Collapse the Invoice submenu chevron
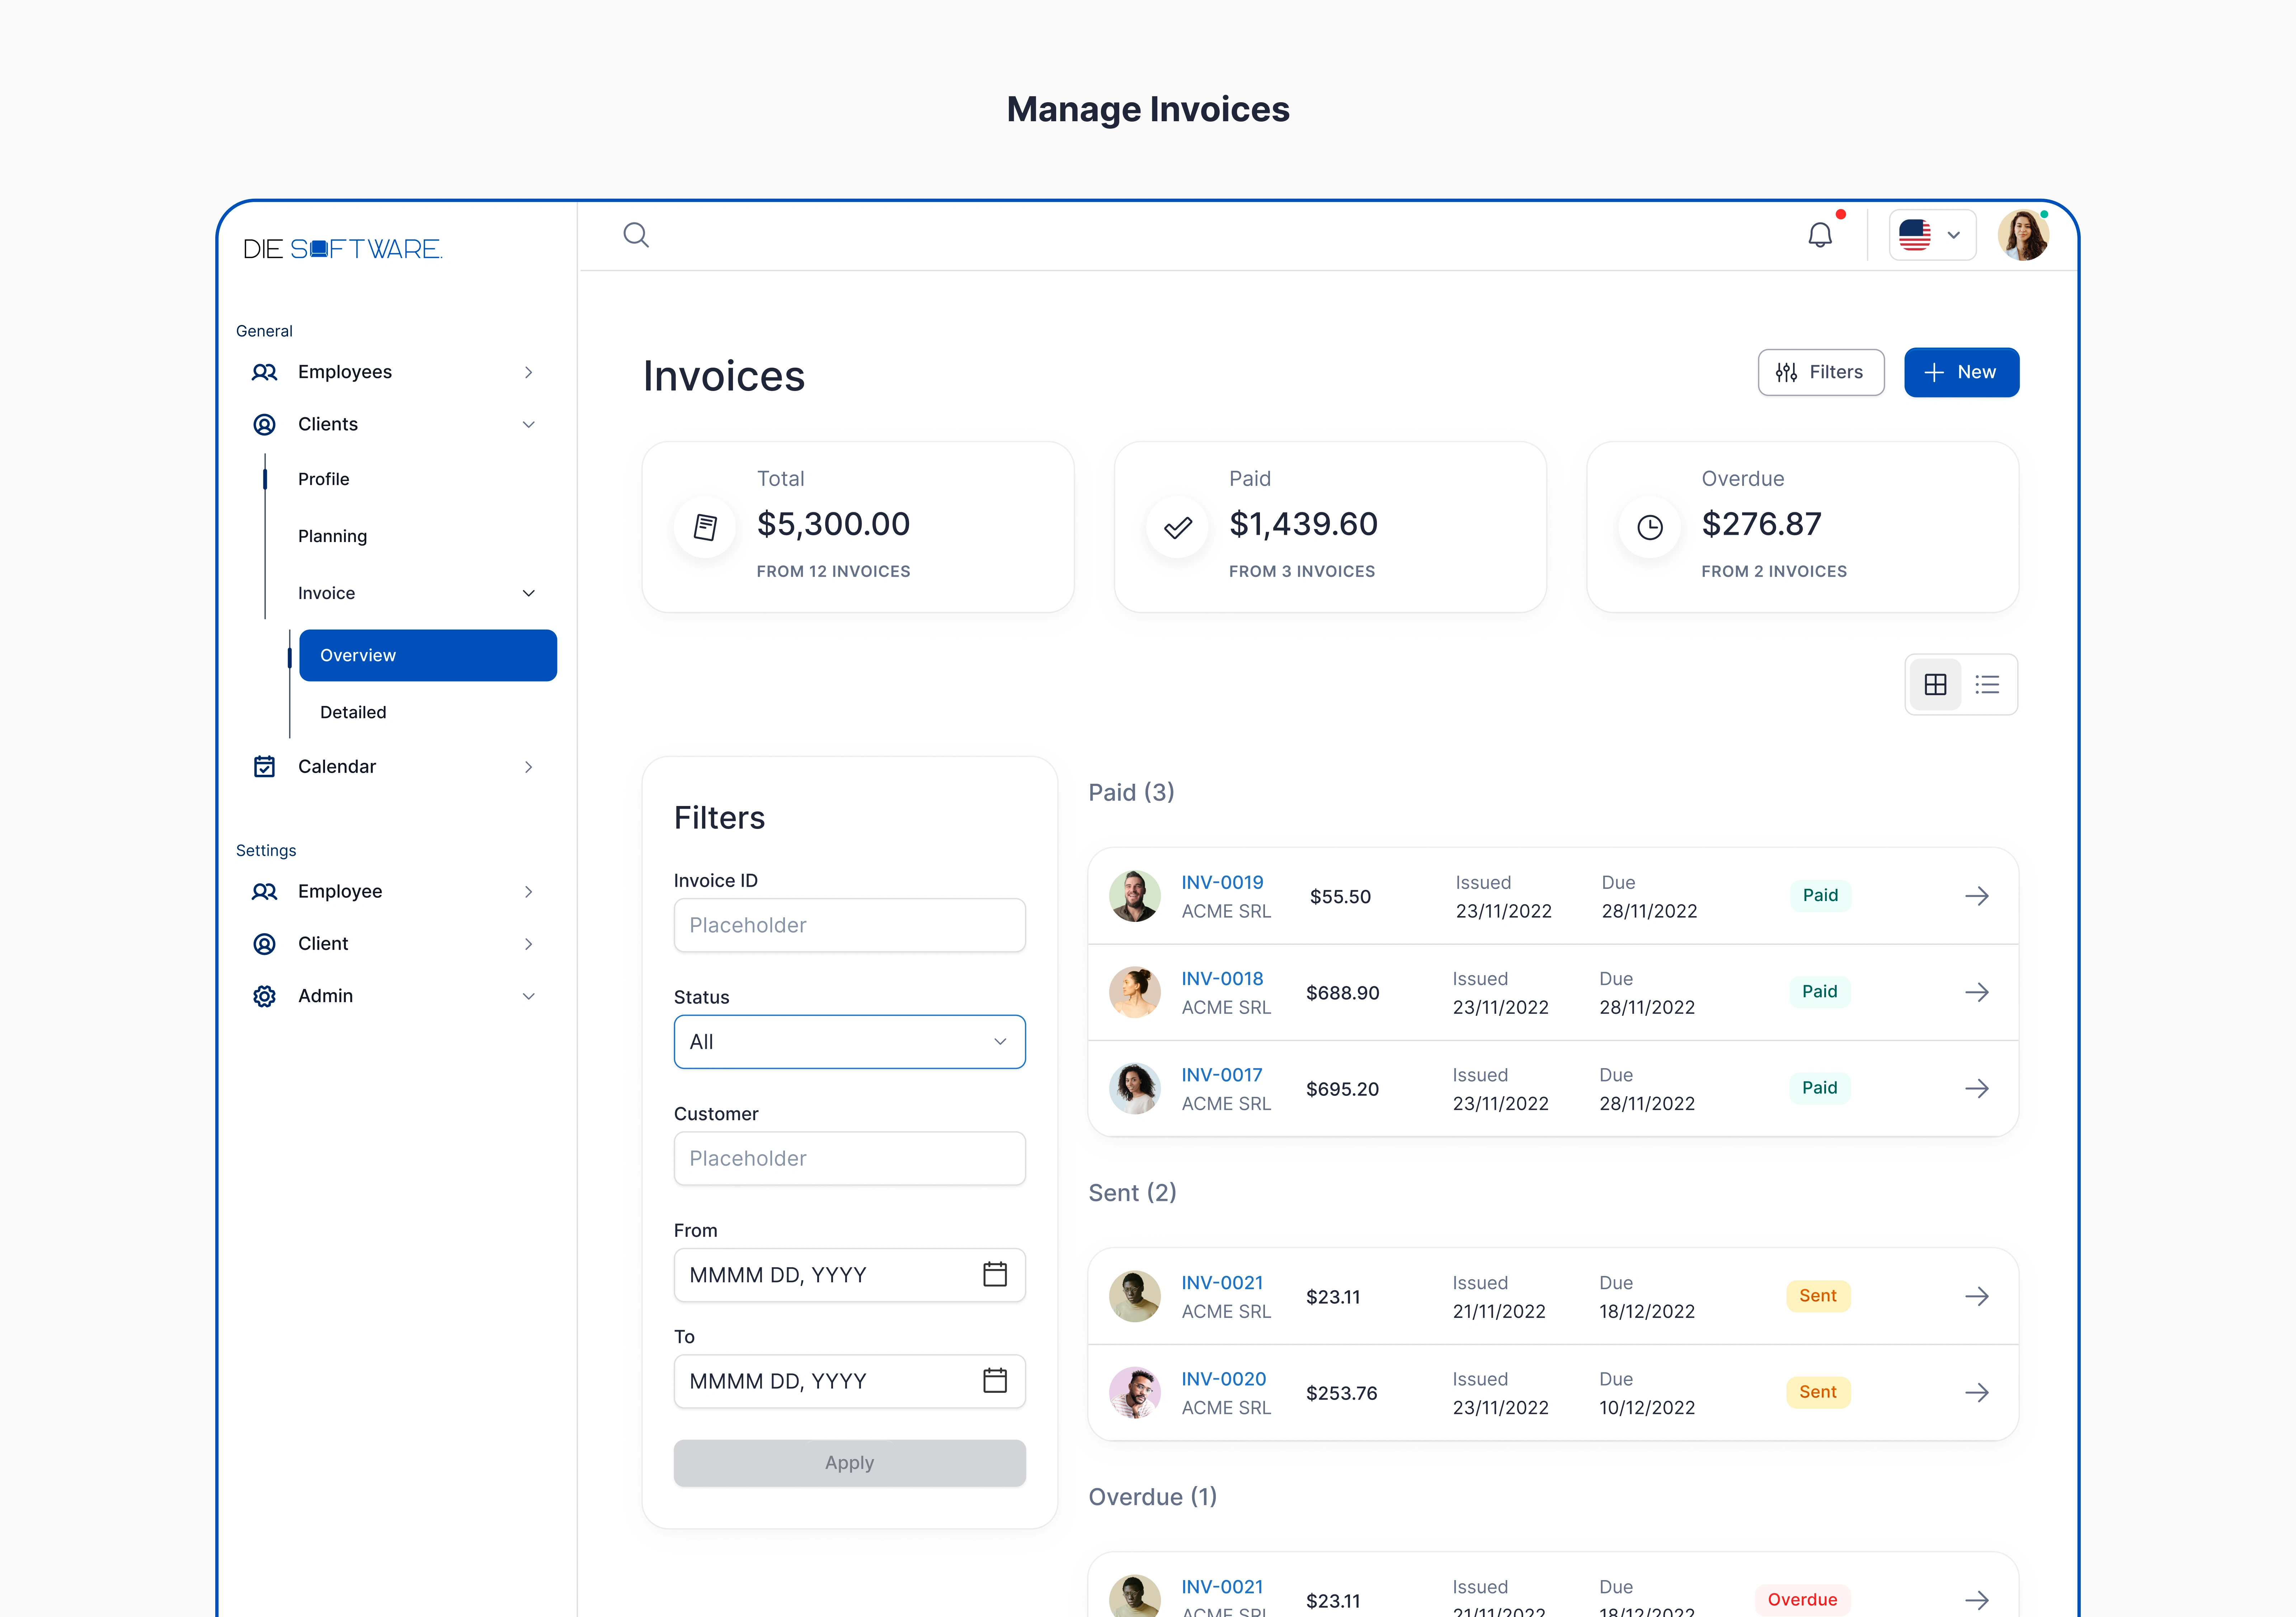The height and width of the screenshot is (1617, 2296). (x=528, y=593)
